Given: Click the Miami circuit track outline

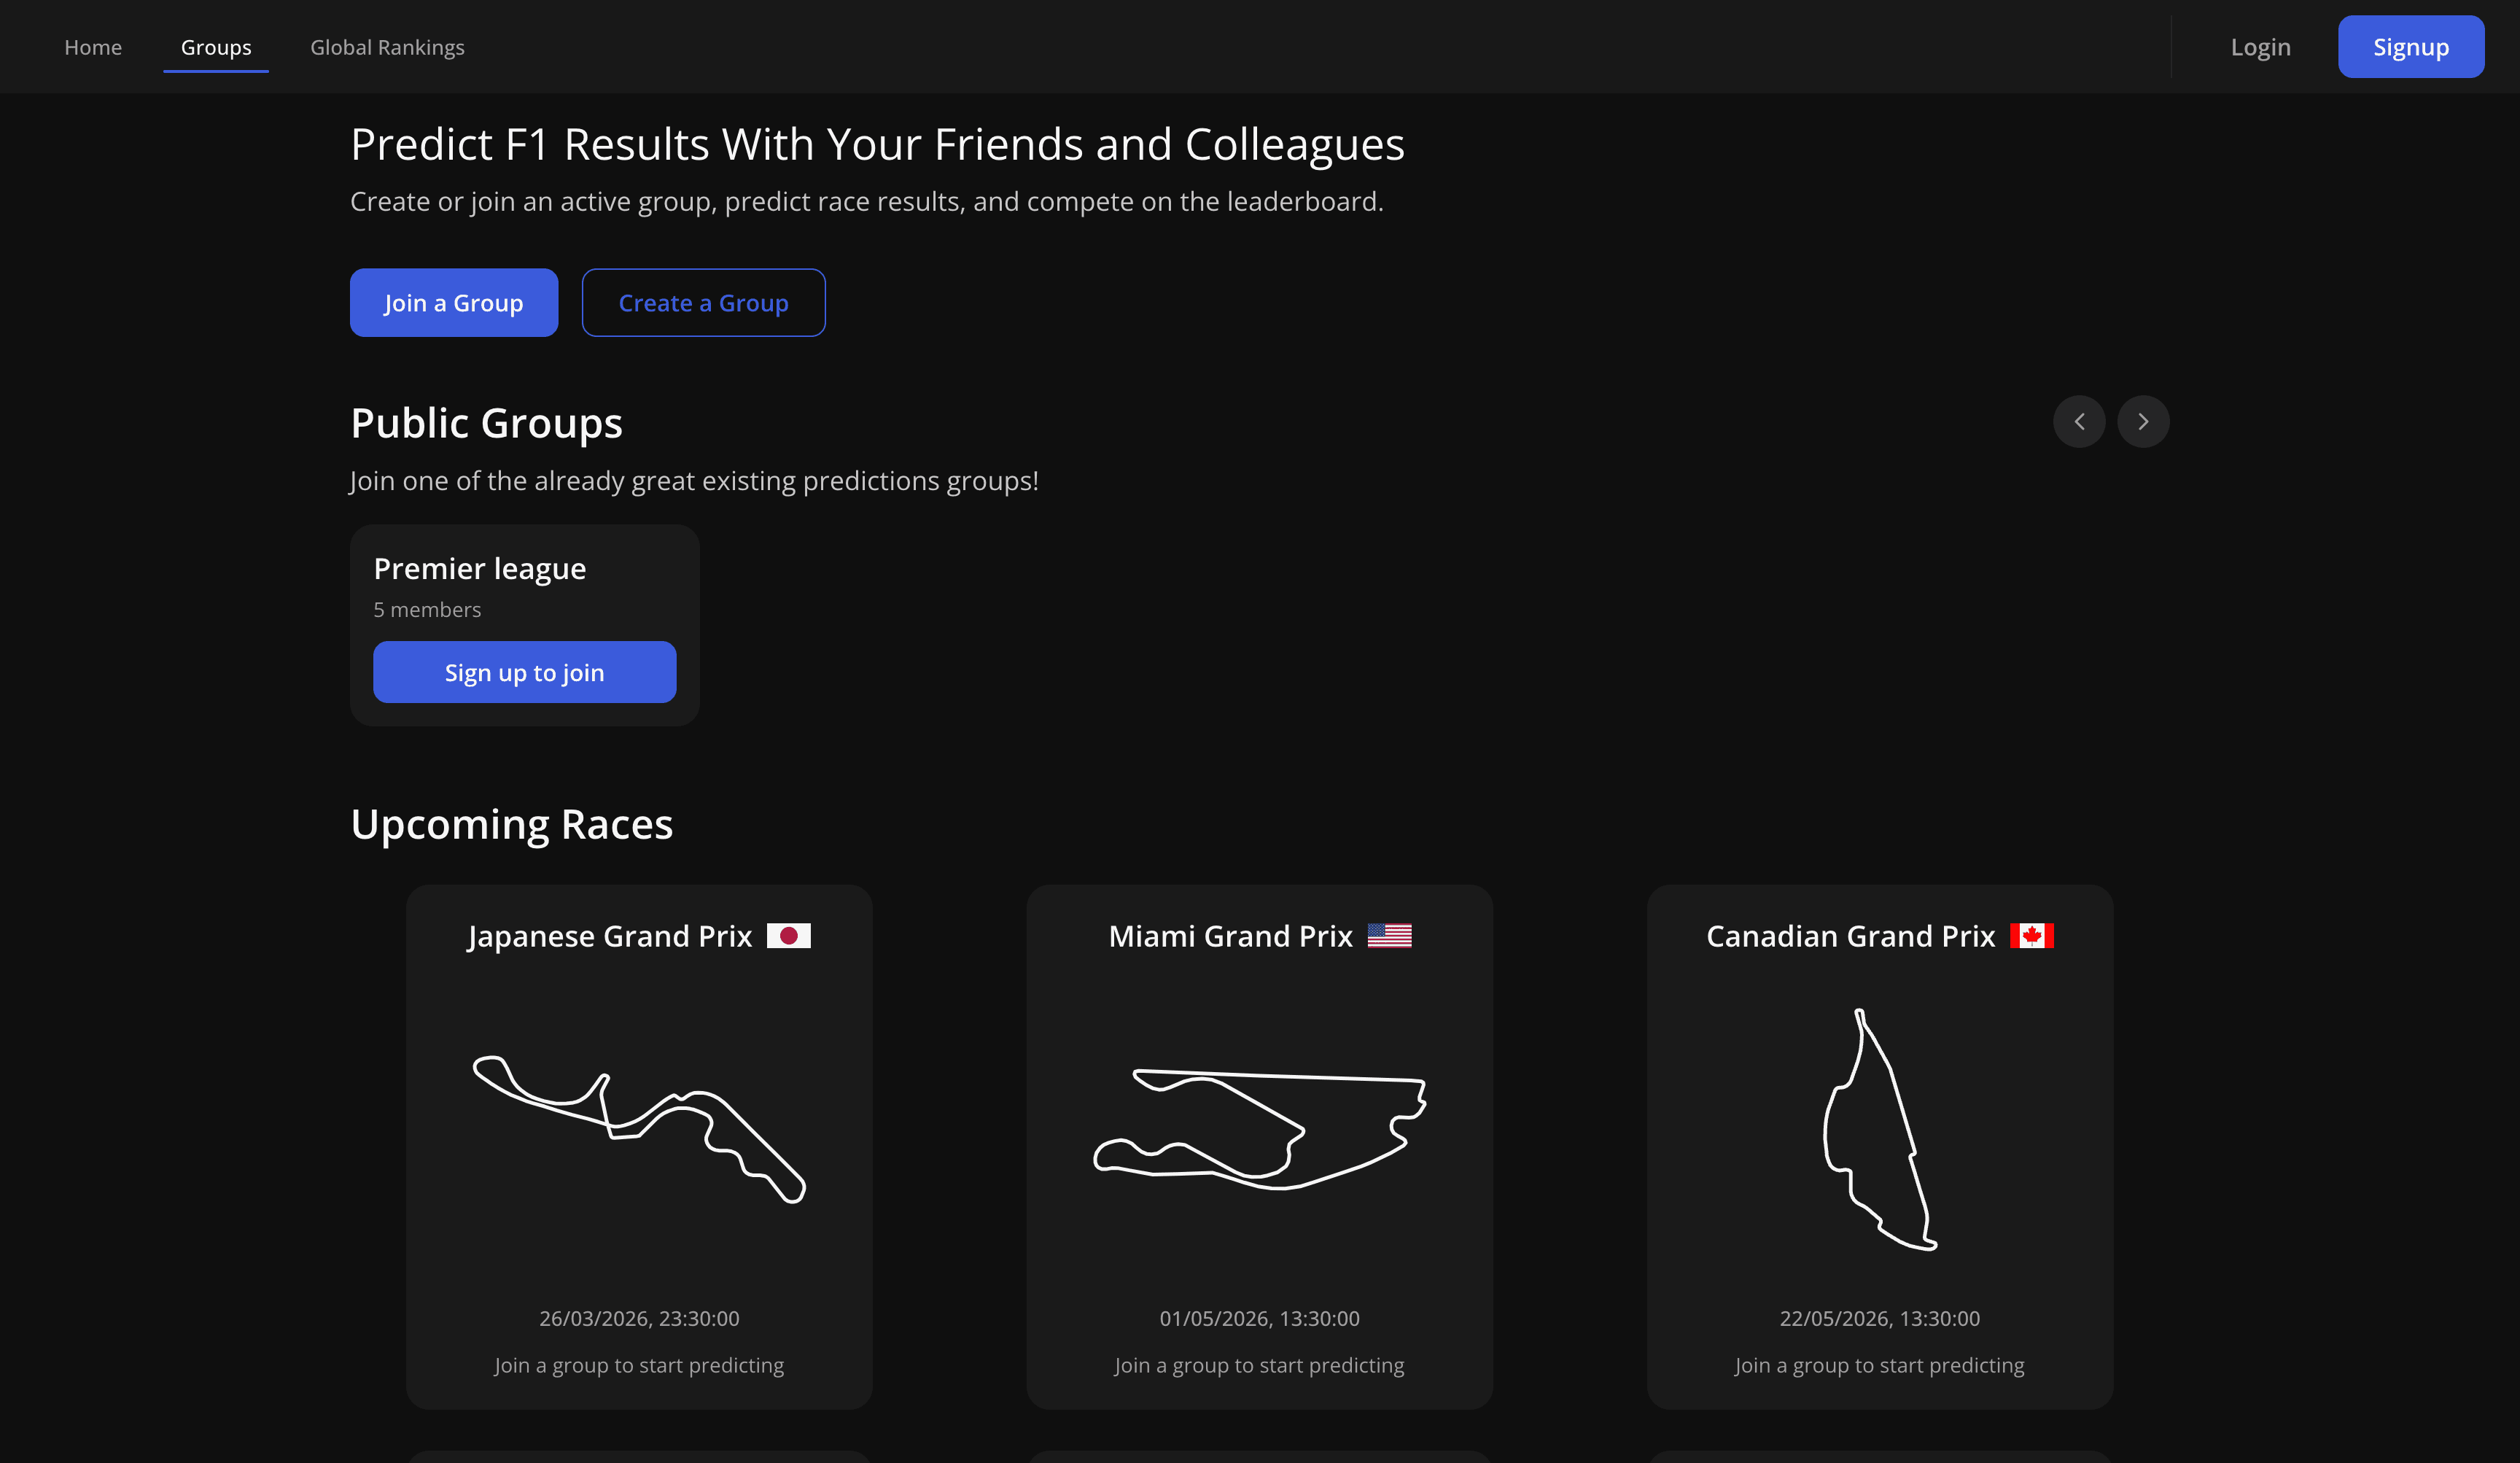Looking at the screenshot, I should [x=1259, y=1128].
